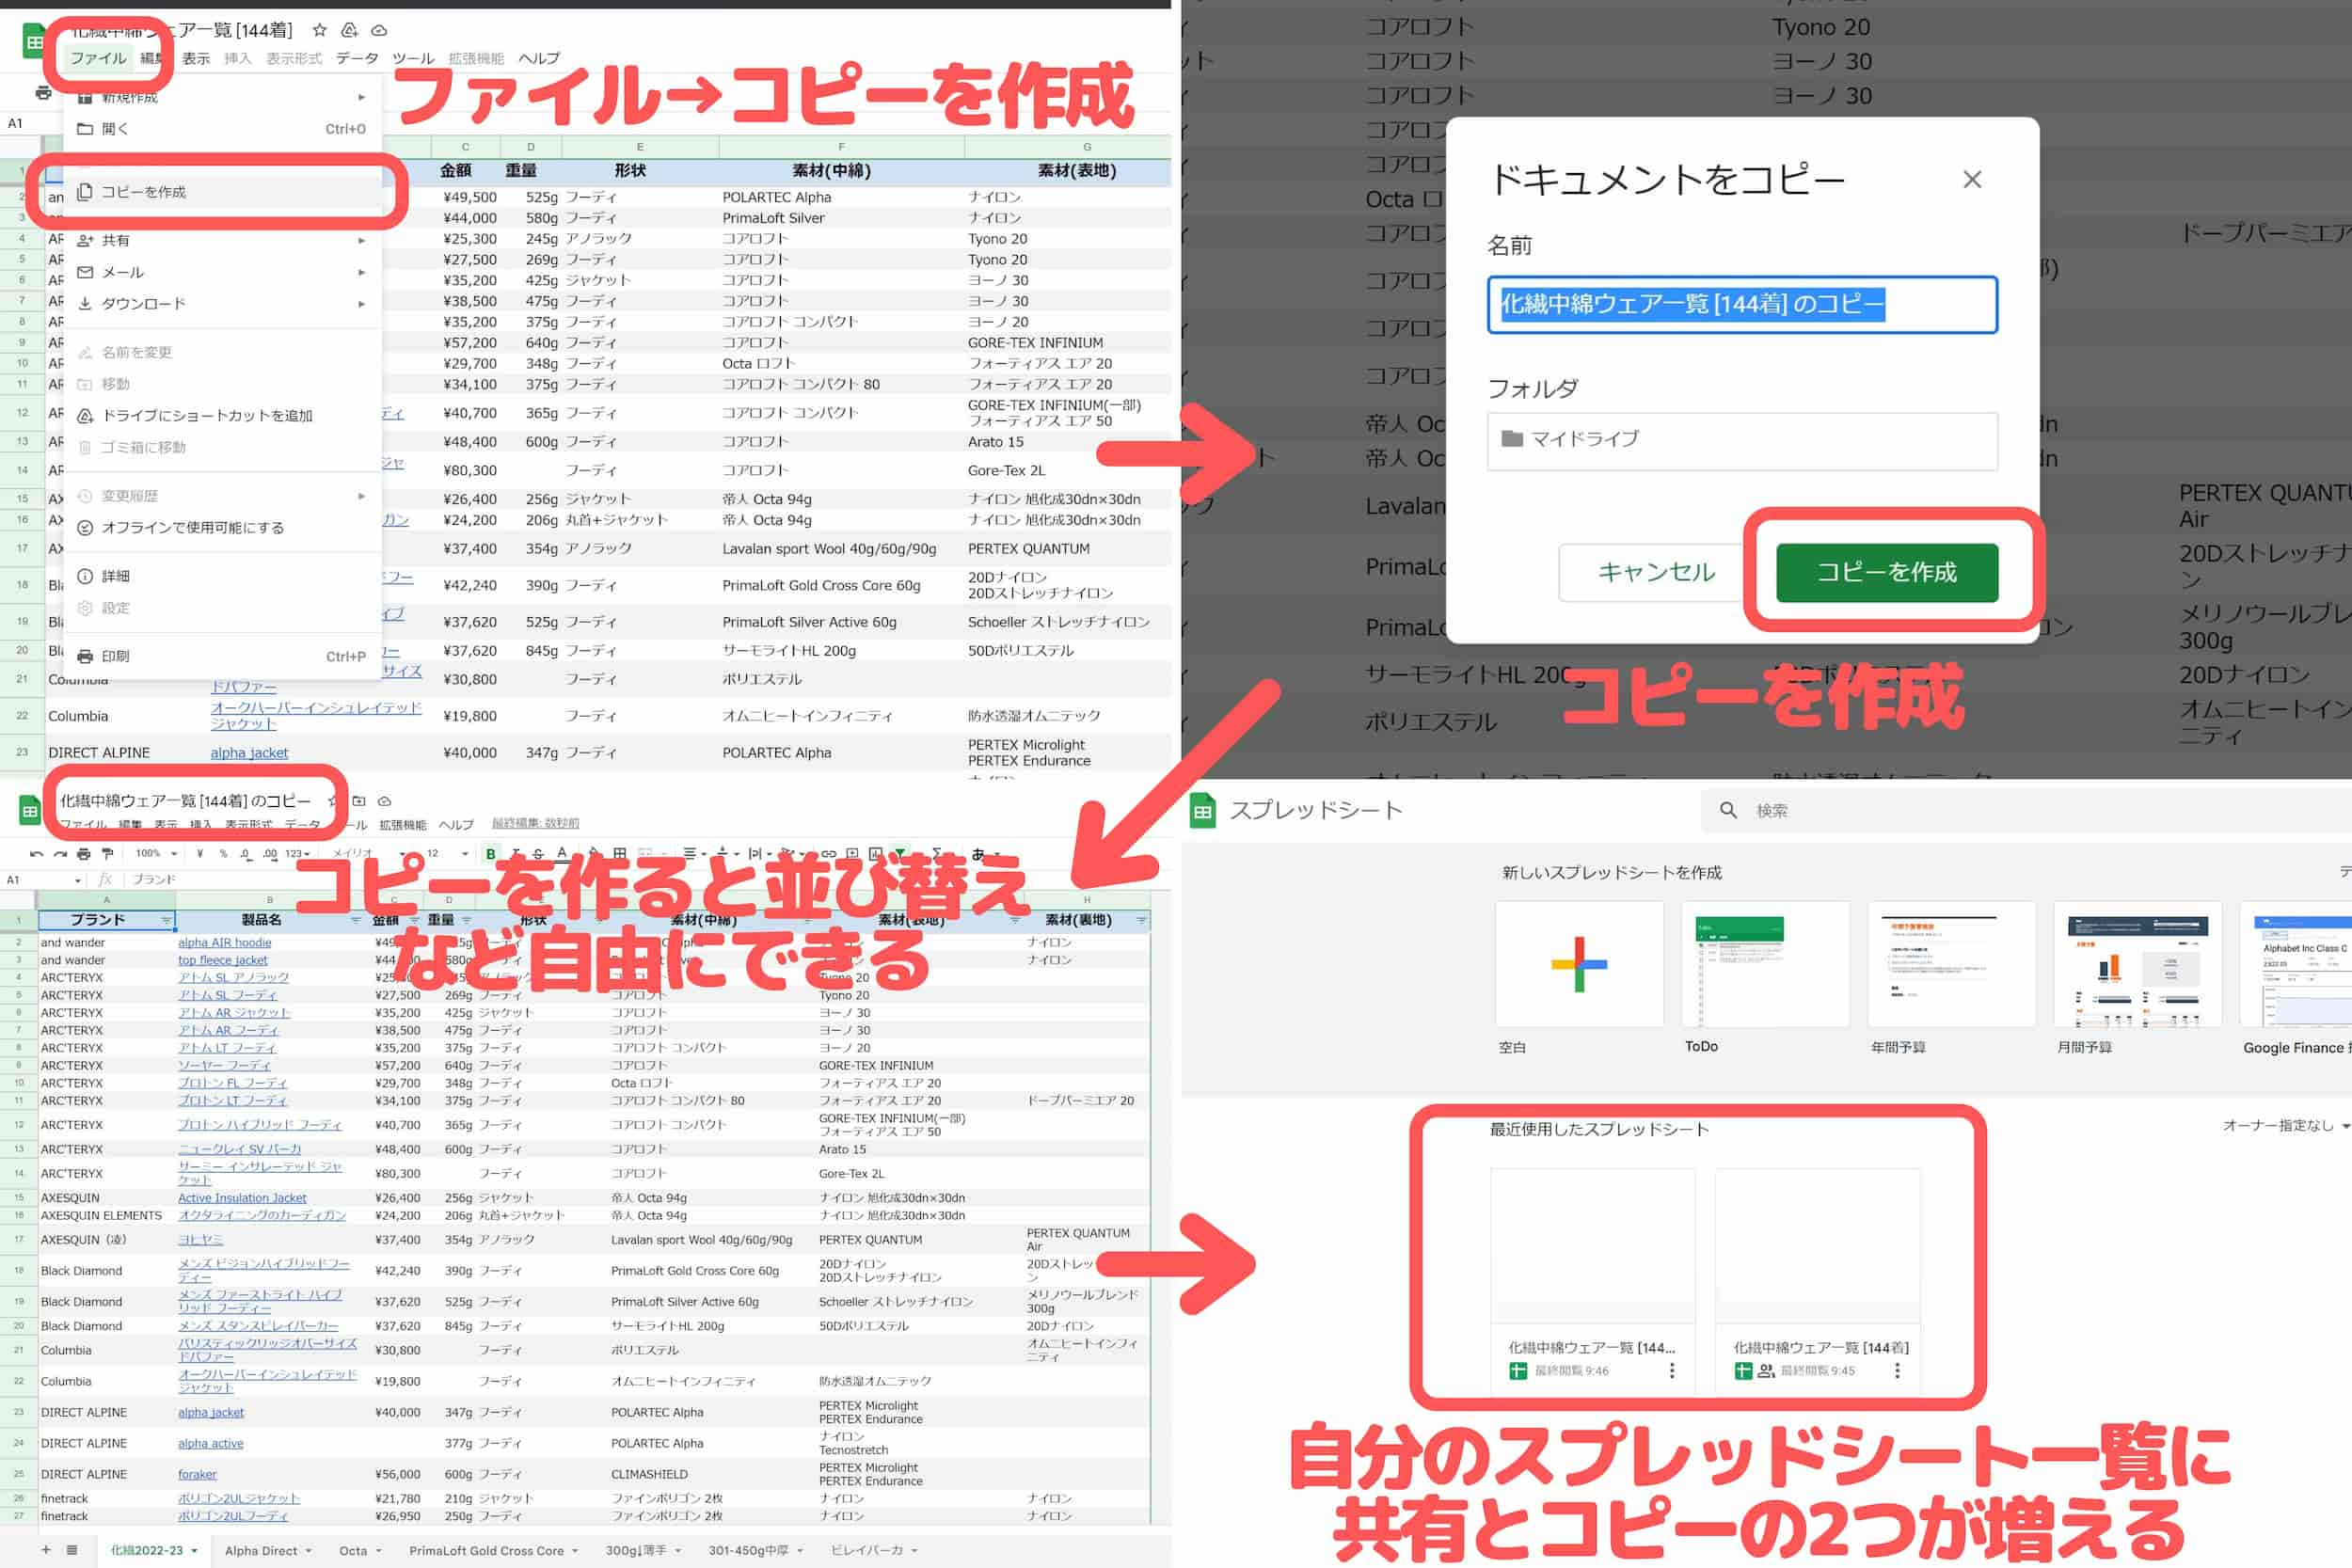Open the ファイル menu in the menu bar
The image size is (2352, 1568).
(x=98, y=58)
